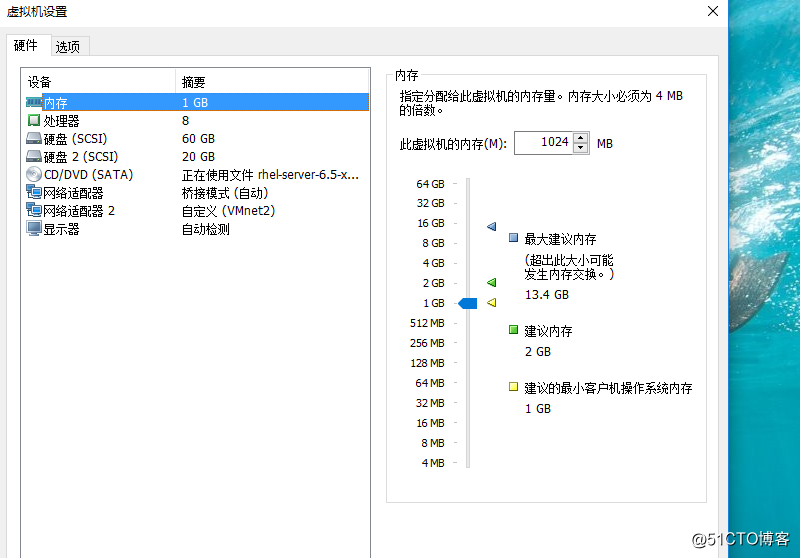Click the 256 MB scale label

click(x=427, y=343)
